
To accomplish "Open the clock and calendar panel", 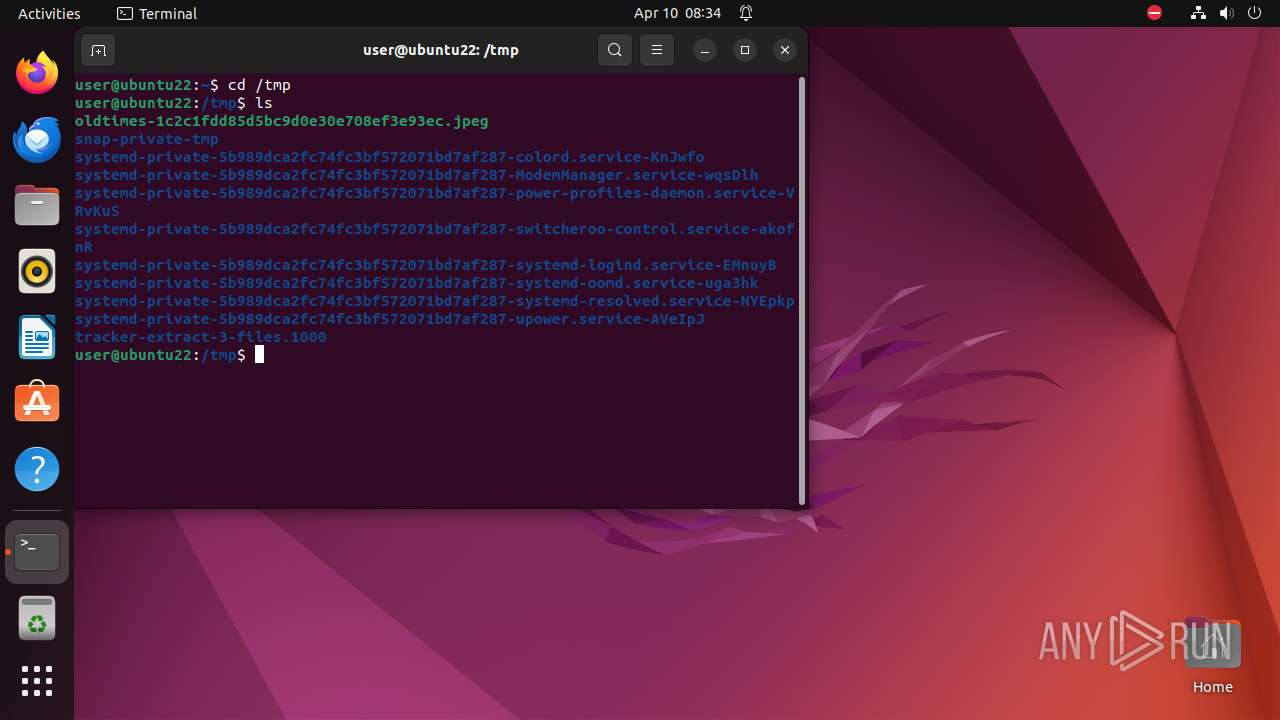I will pyautogui.click(x=677, y=13).
